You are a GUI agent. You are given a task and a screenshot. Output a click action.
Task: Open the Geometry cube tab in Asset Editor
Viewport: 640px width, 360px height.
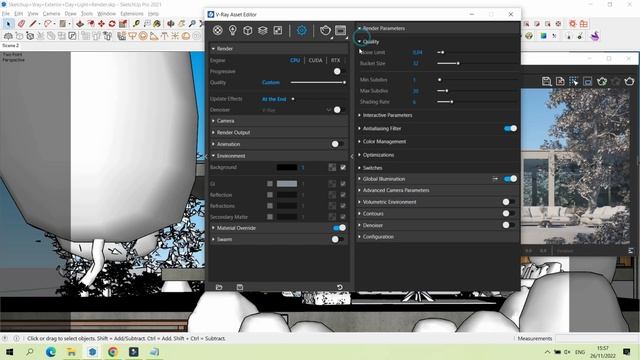pyautogui.click(x=248, y=30)
